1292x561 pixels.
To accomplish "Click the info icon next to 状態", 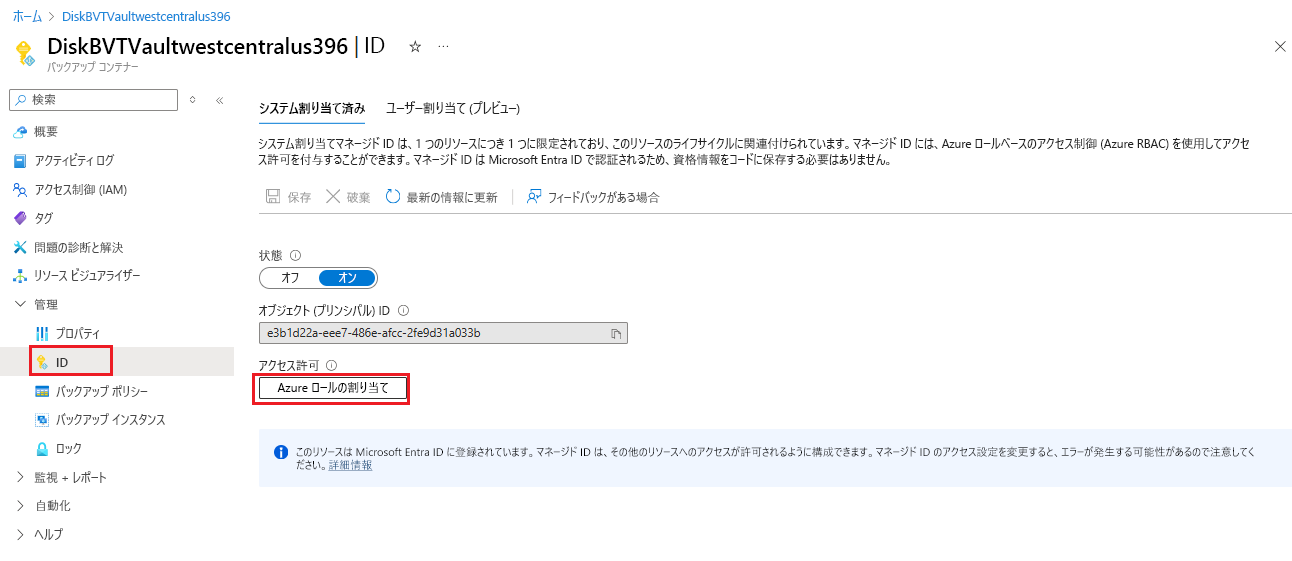I will [295, 255].
